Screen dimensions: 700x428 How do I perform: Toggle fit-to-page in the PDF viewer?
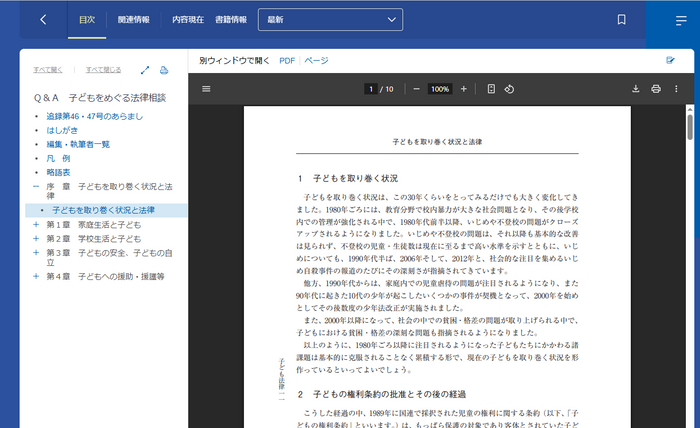point(491,89)
